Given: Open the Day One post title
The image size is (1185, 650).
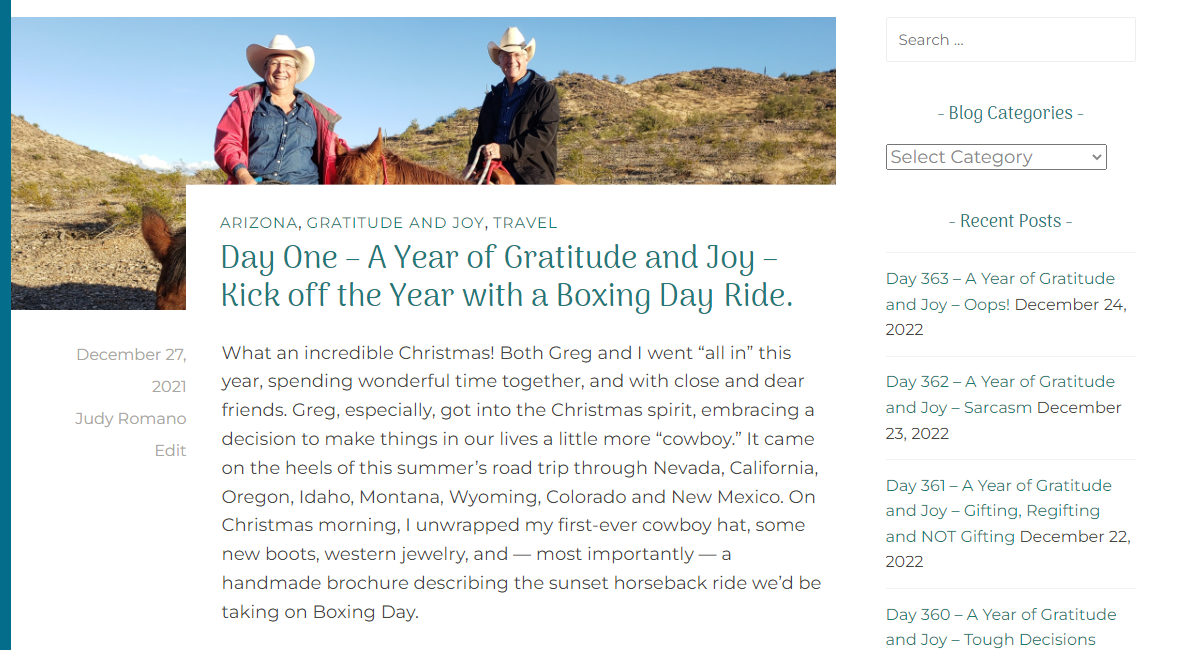Looking at the screenshot, I should [x=506, y=277].
